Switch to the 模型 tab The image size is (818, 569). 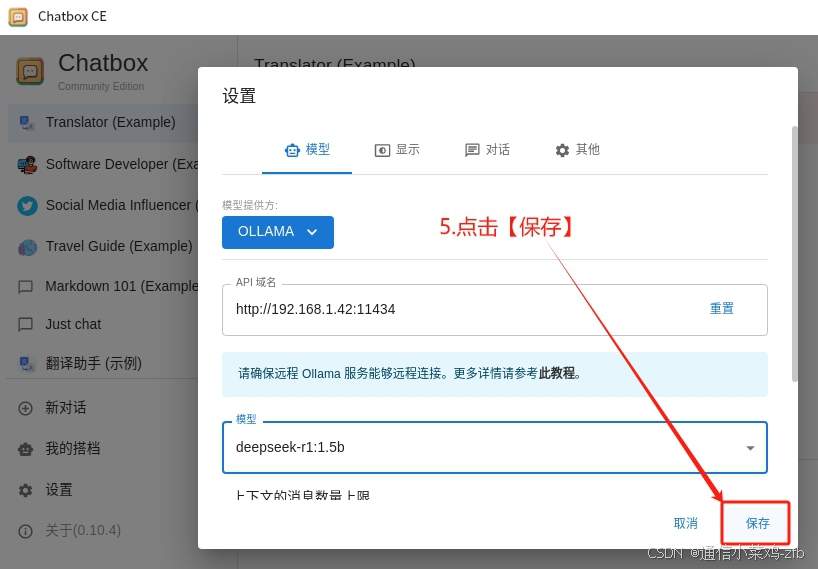tap(307, 150)
